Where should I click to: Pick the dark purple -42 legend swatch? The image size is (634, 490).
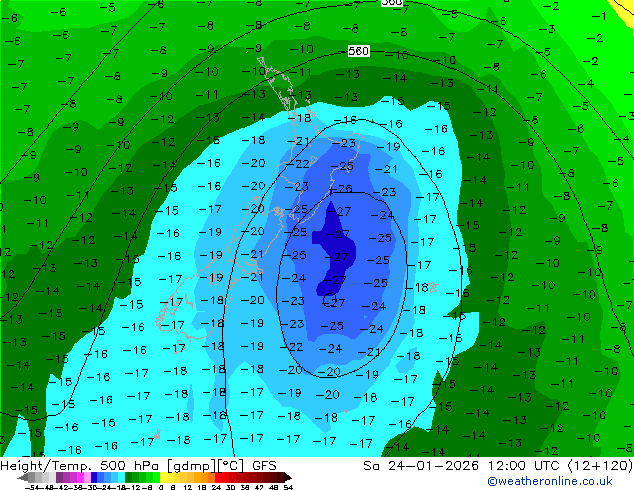point(59,478)
